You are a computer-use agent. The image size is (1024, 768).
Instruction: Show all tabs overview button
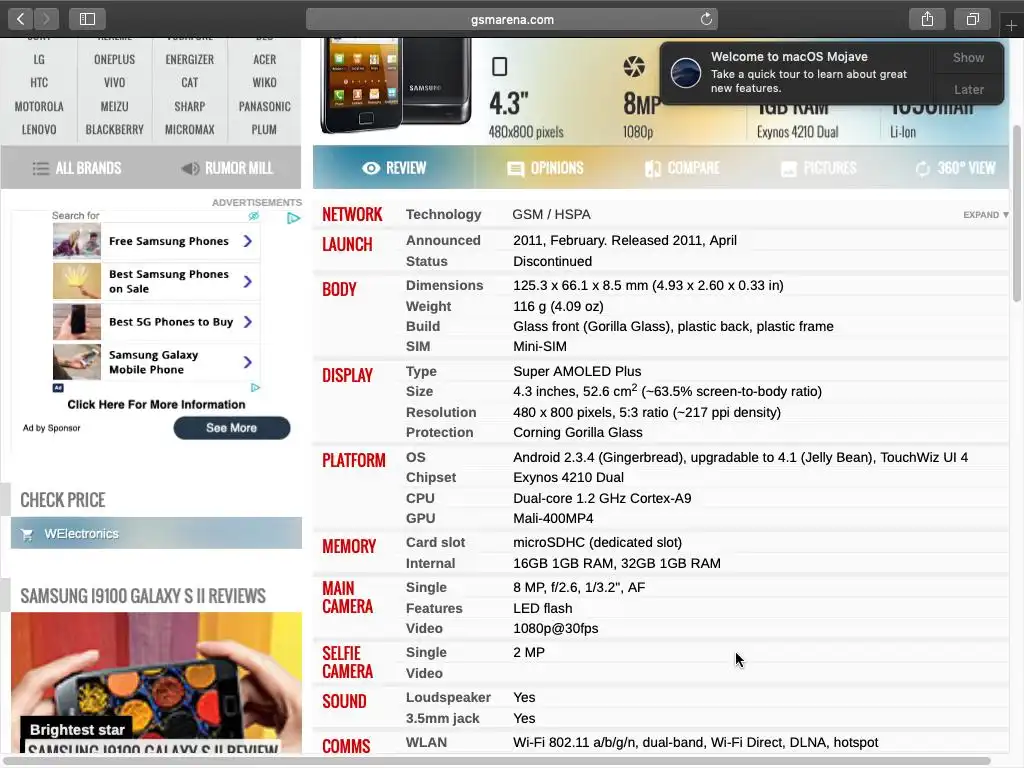pos(972,19)
